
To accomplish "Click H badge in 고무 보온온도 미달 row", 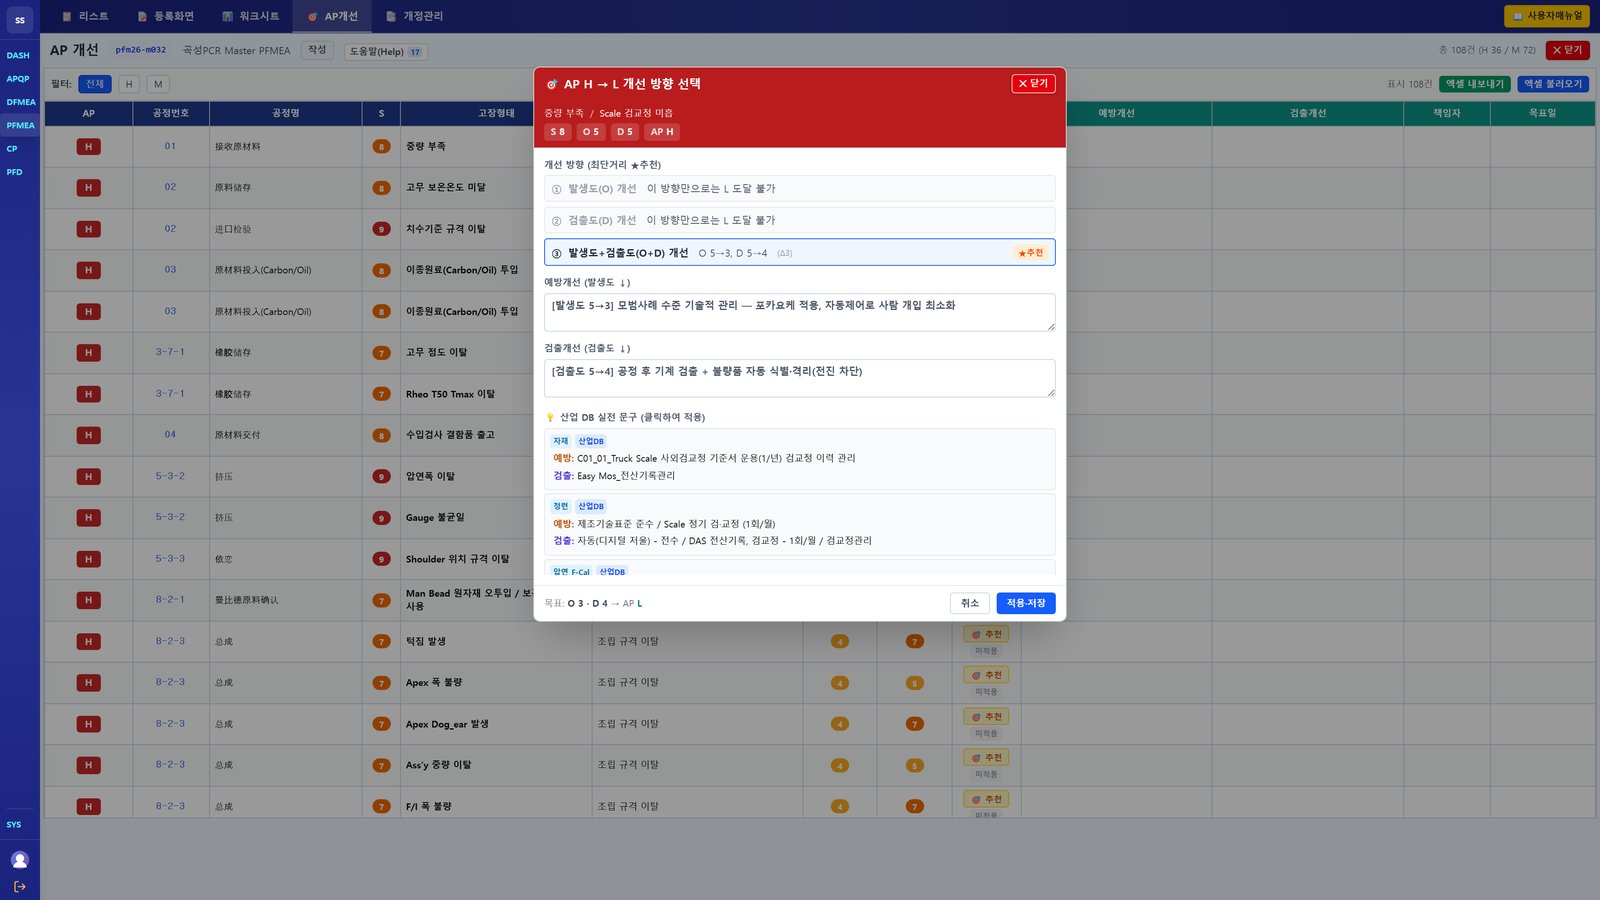I will pyautogui.click(x=88, y=188).
